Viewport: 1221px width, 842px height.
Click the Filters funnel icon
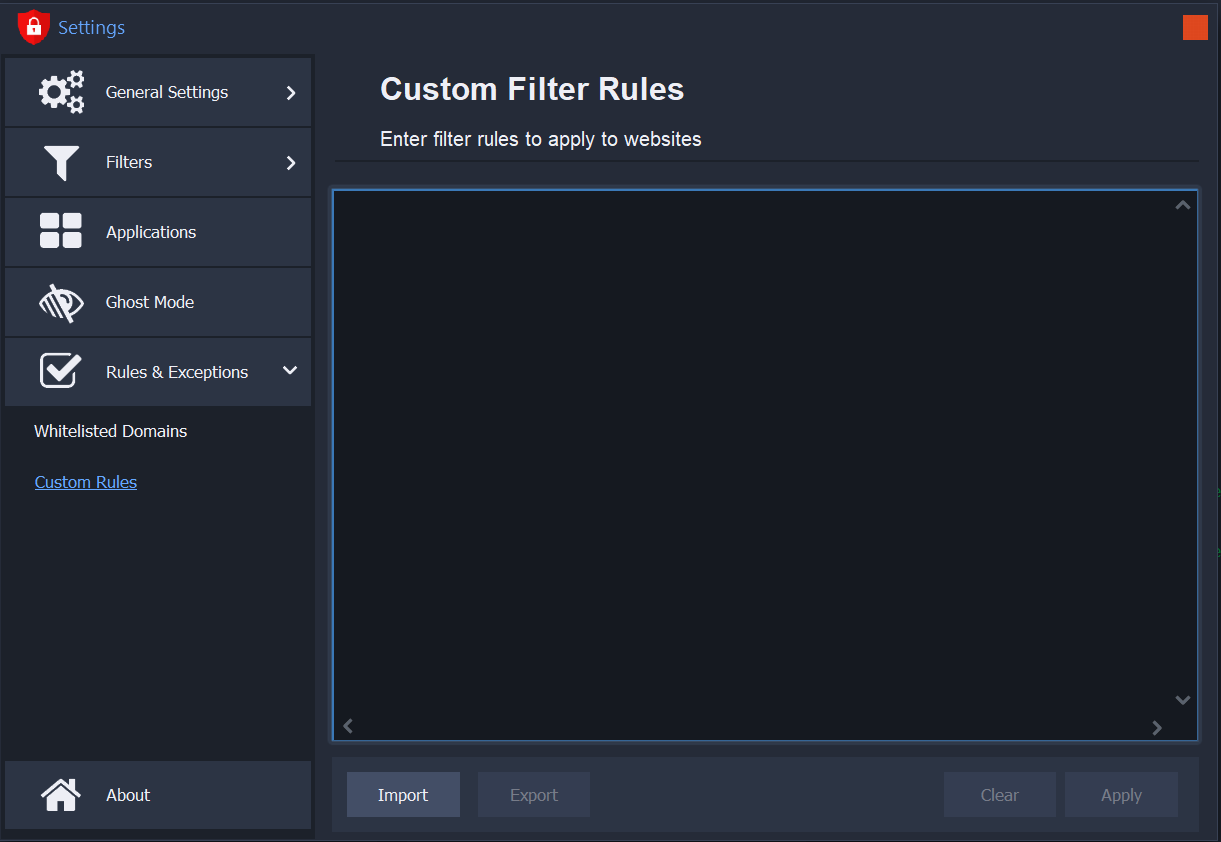coord(61,162)
